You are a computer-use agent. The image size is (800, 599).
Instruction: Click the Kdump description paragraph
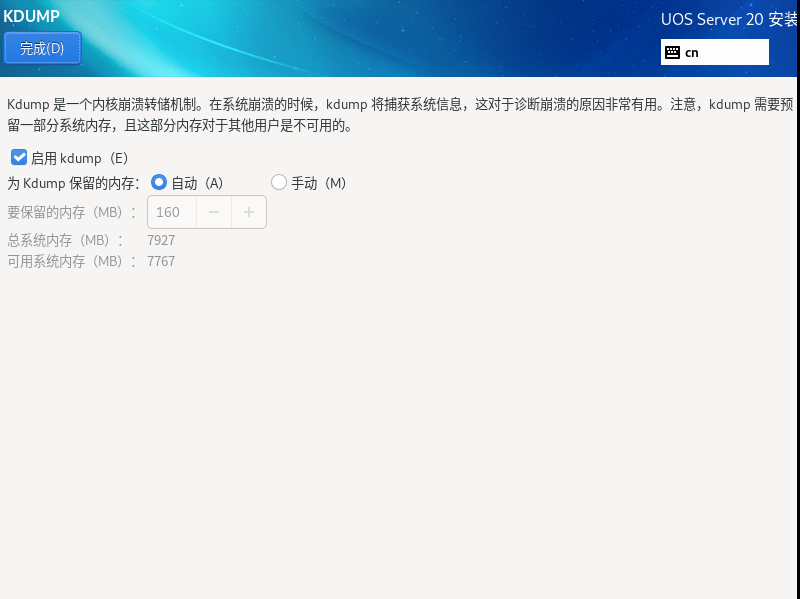[x=400, y=115]
